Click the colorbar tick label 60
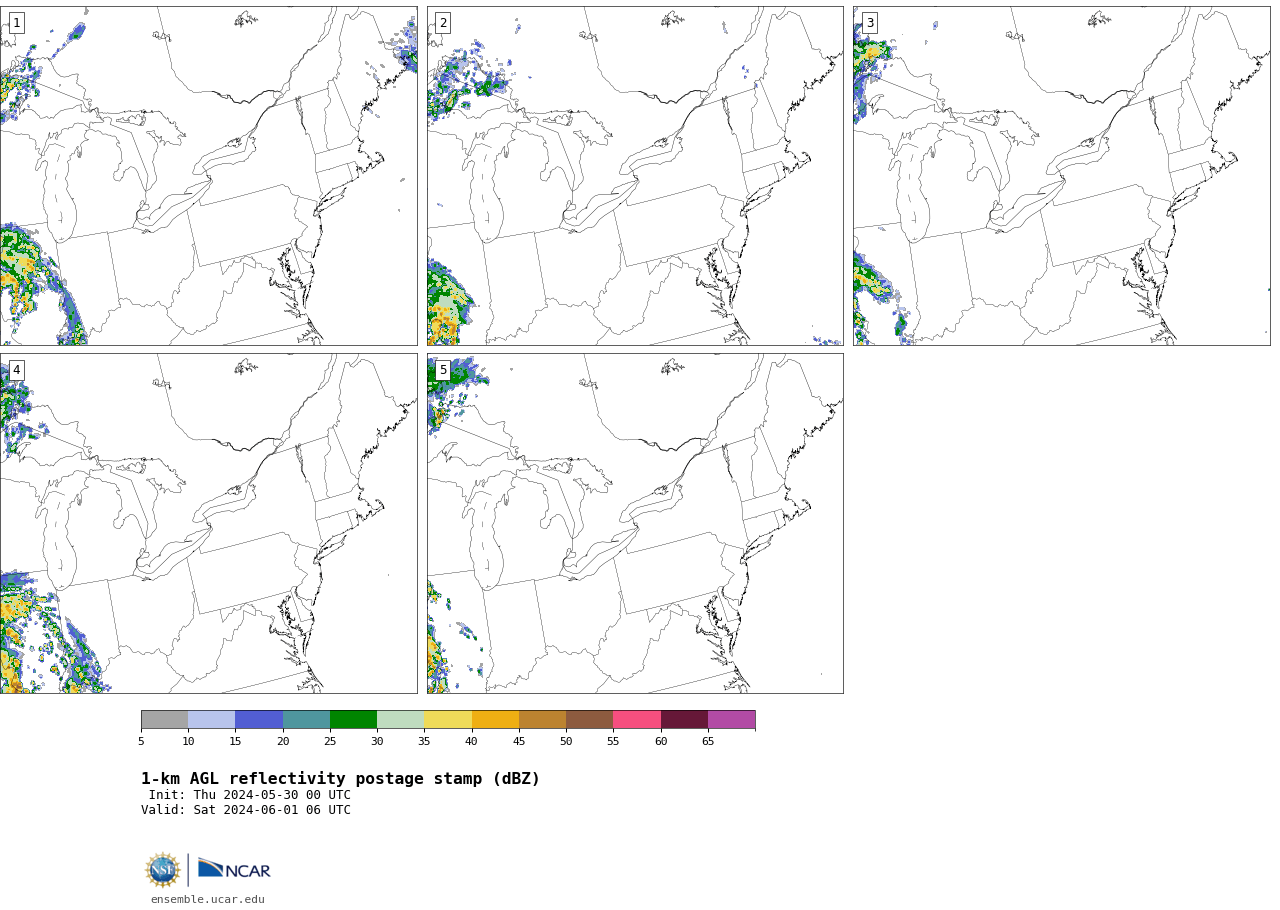The height and width of the screenshot is (910, 1280). click(661, 741)
